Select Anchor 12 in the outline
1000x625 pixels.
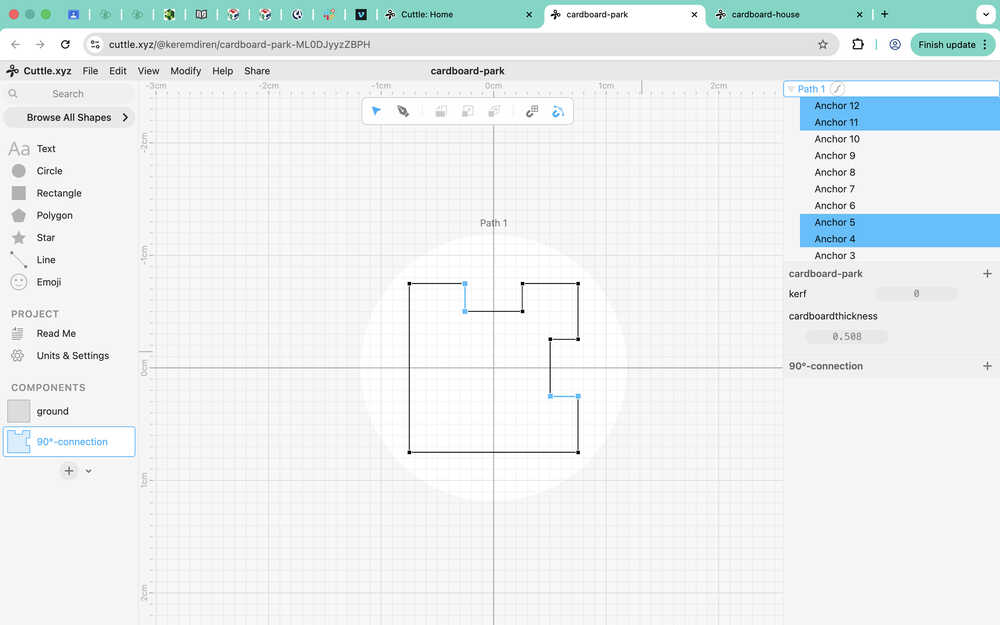click(900, 106)
